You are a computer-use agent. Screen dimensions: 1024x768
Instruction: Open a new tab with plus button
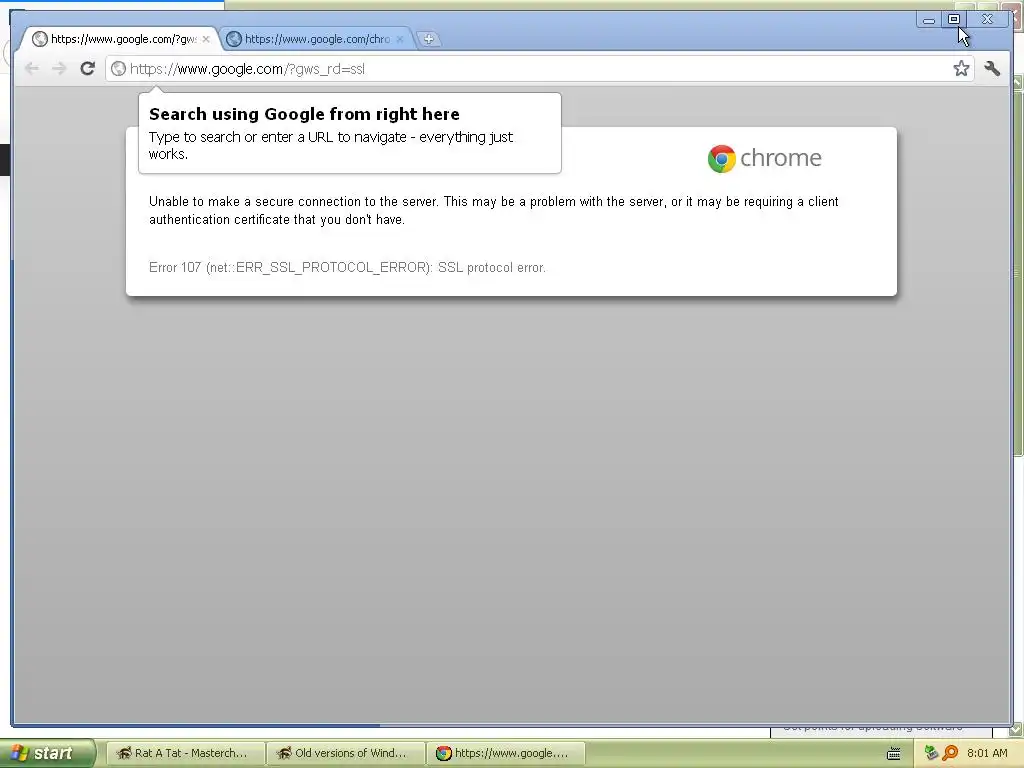(428, 39)
